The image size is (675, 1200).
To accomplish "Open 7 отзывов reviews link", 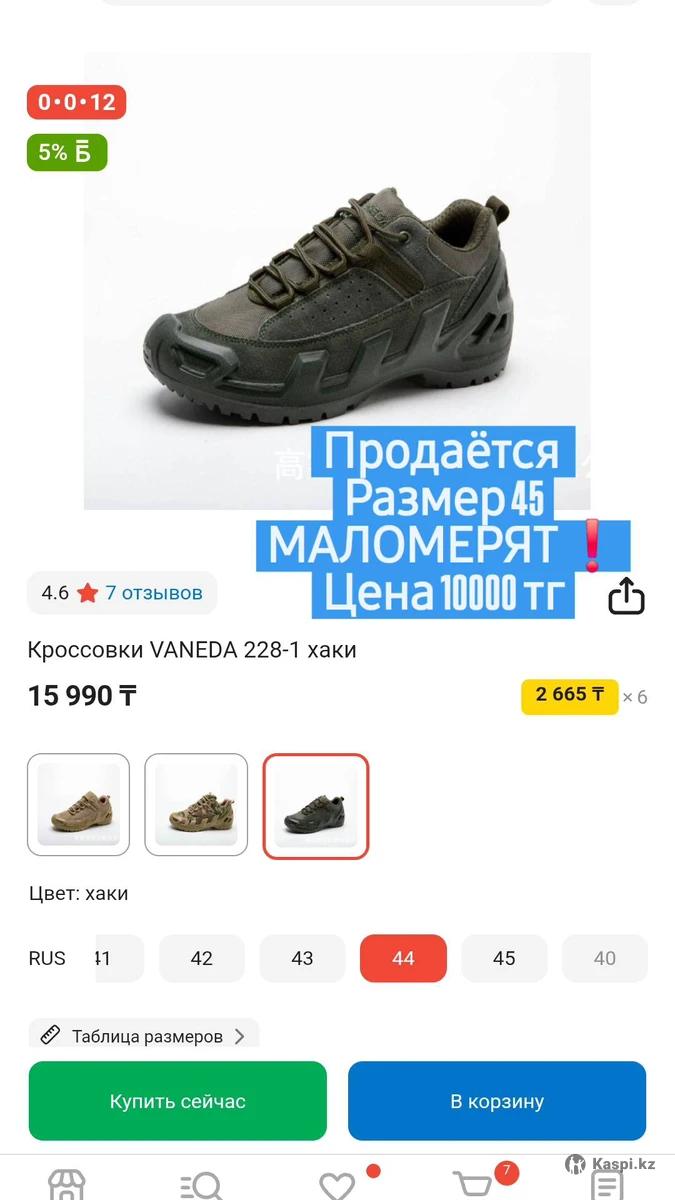I will (154, 593).
